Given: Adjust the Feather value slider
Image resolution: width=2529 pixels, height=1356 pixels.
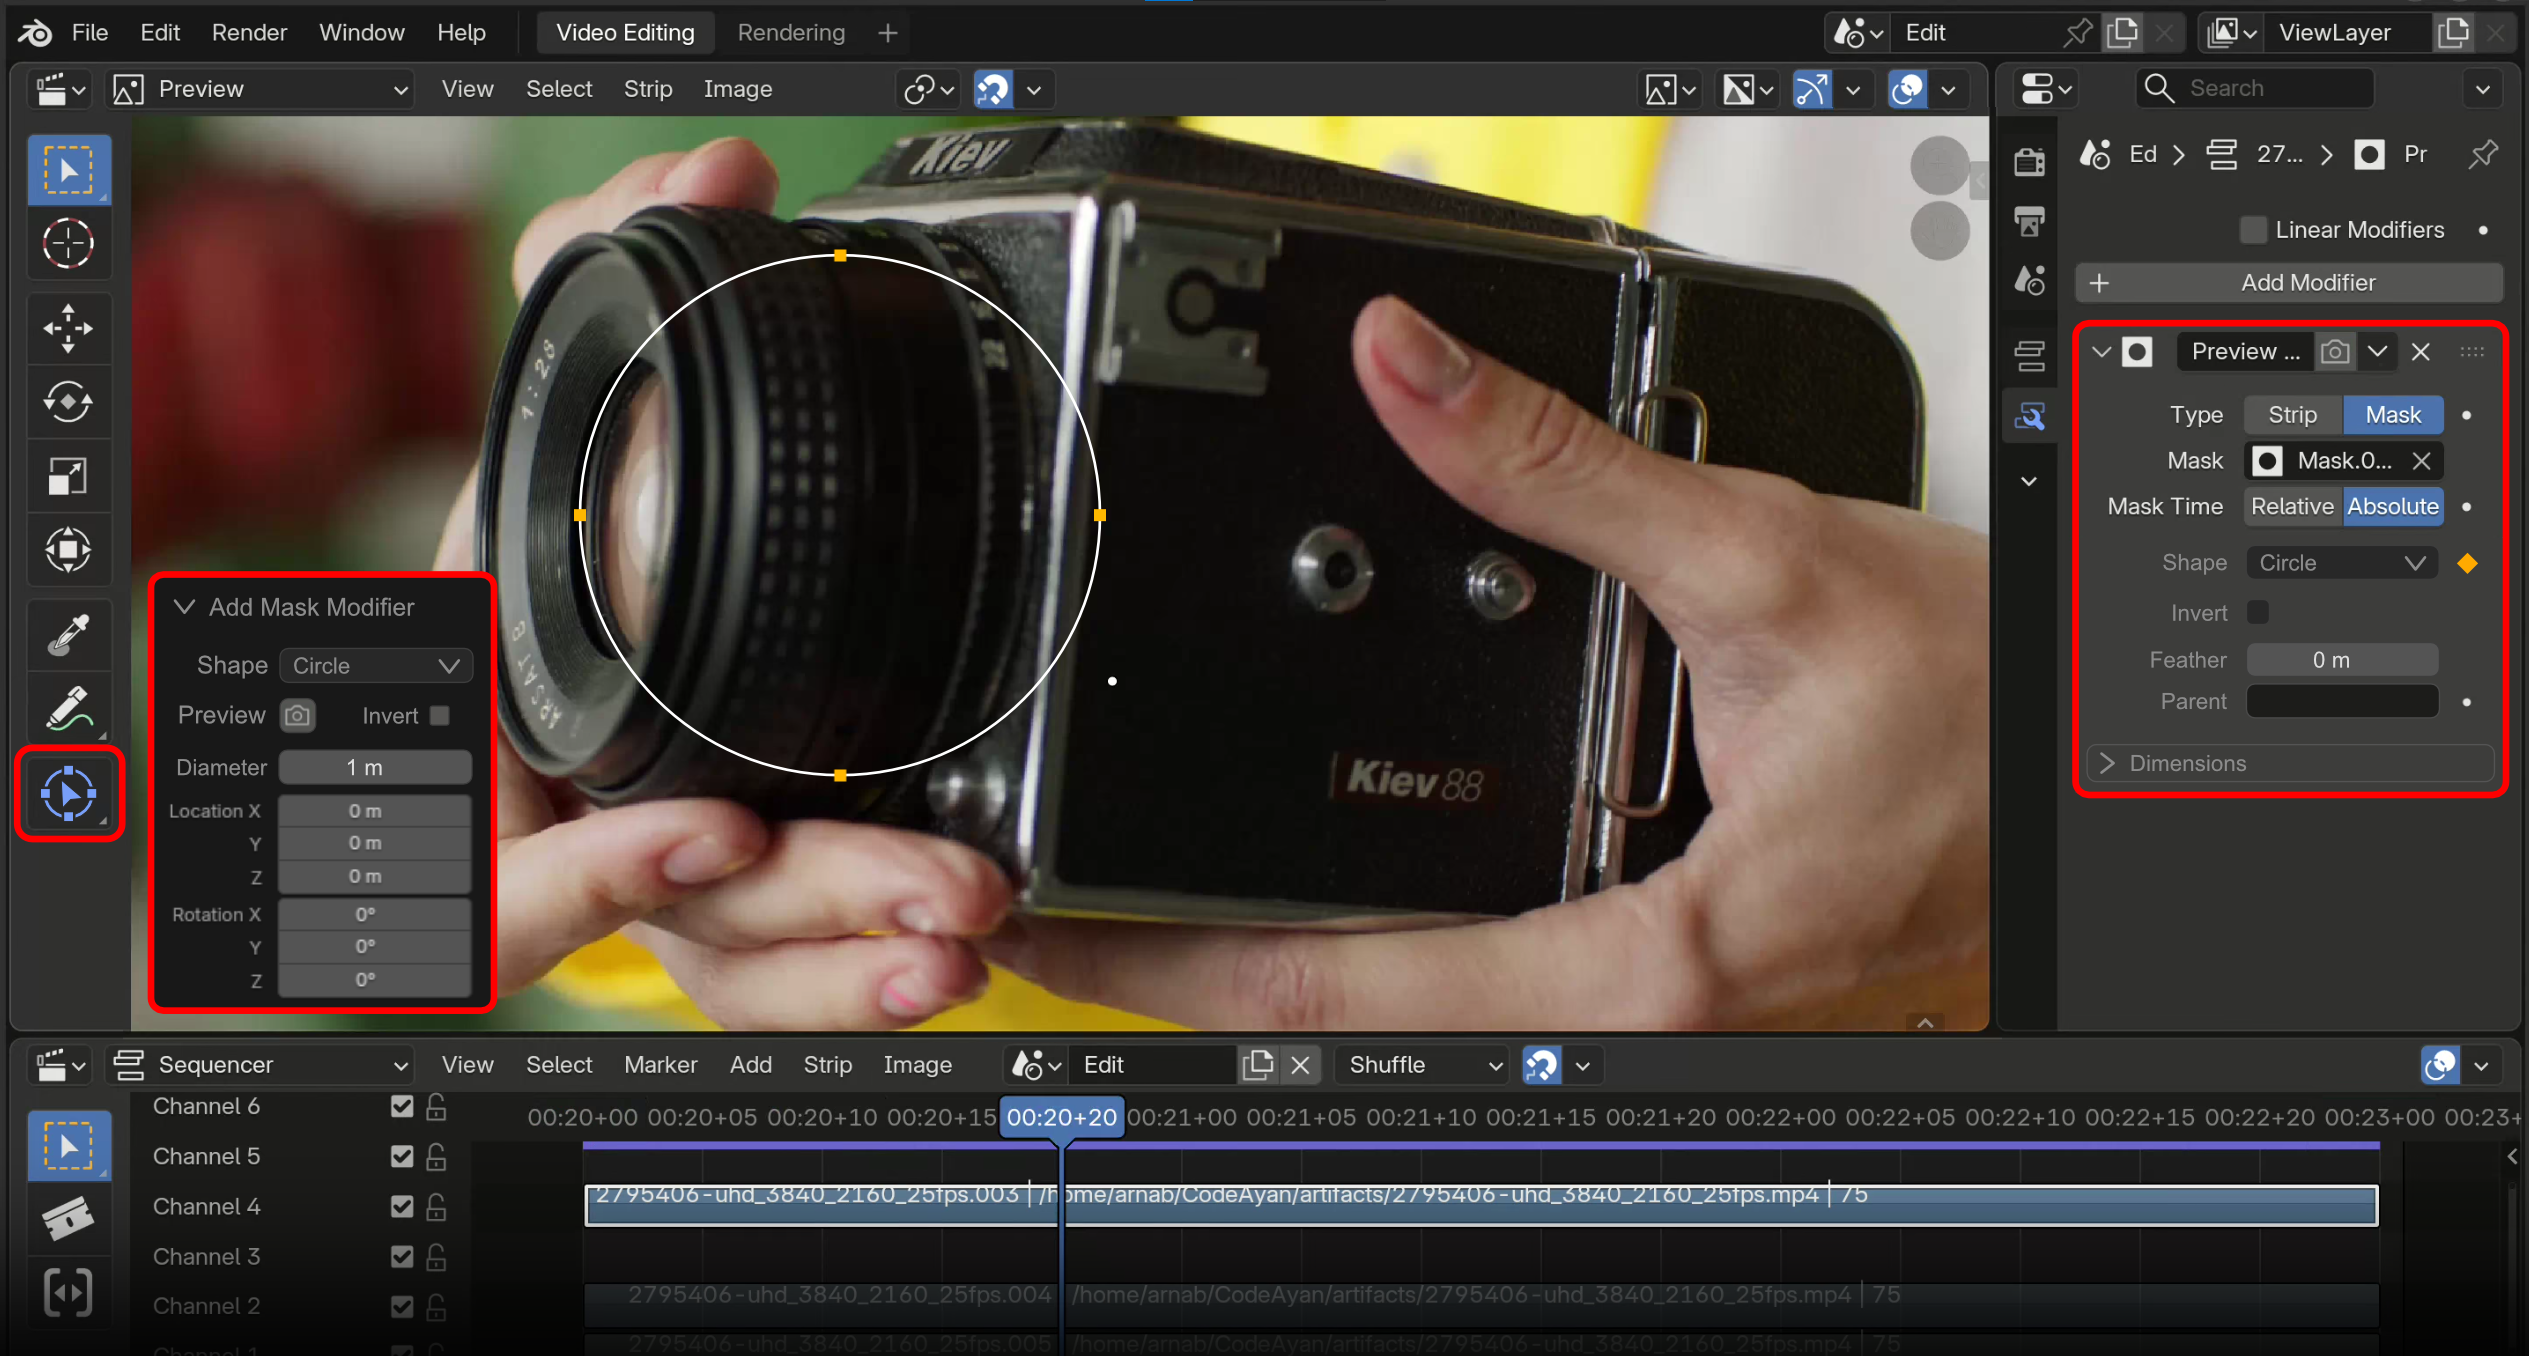Looking at the screenshot, I should 2342,660.
